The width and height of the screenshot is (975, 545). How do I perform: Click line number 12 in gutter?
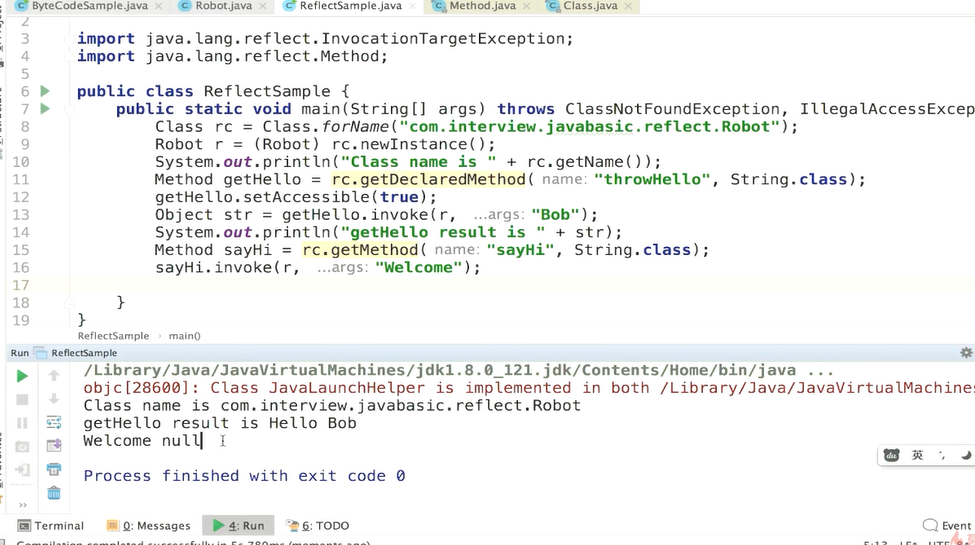(x=21, y=197)
